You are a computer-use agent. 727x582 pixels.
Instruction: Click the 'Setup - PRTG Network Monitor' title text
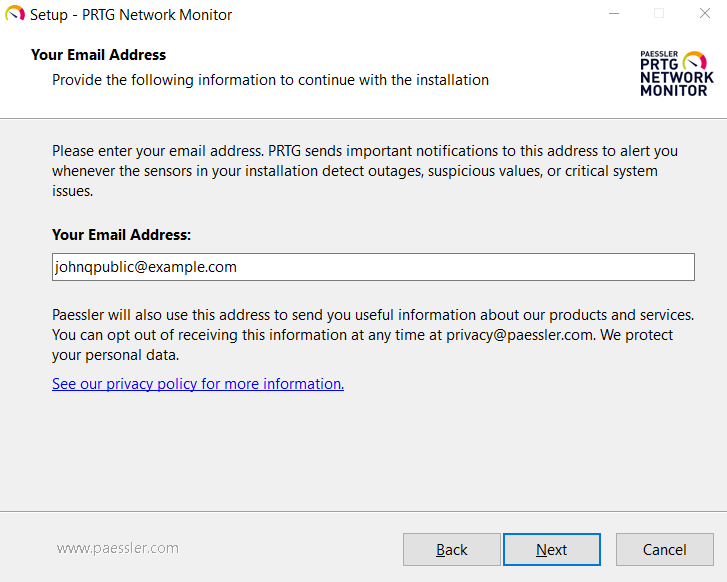click(x=131, y=15)
